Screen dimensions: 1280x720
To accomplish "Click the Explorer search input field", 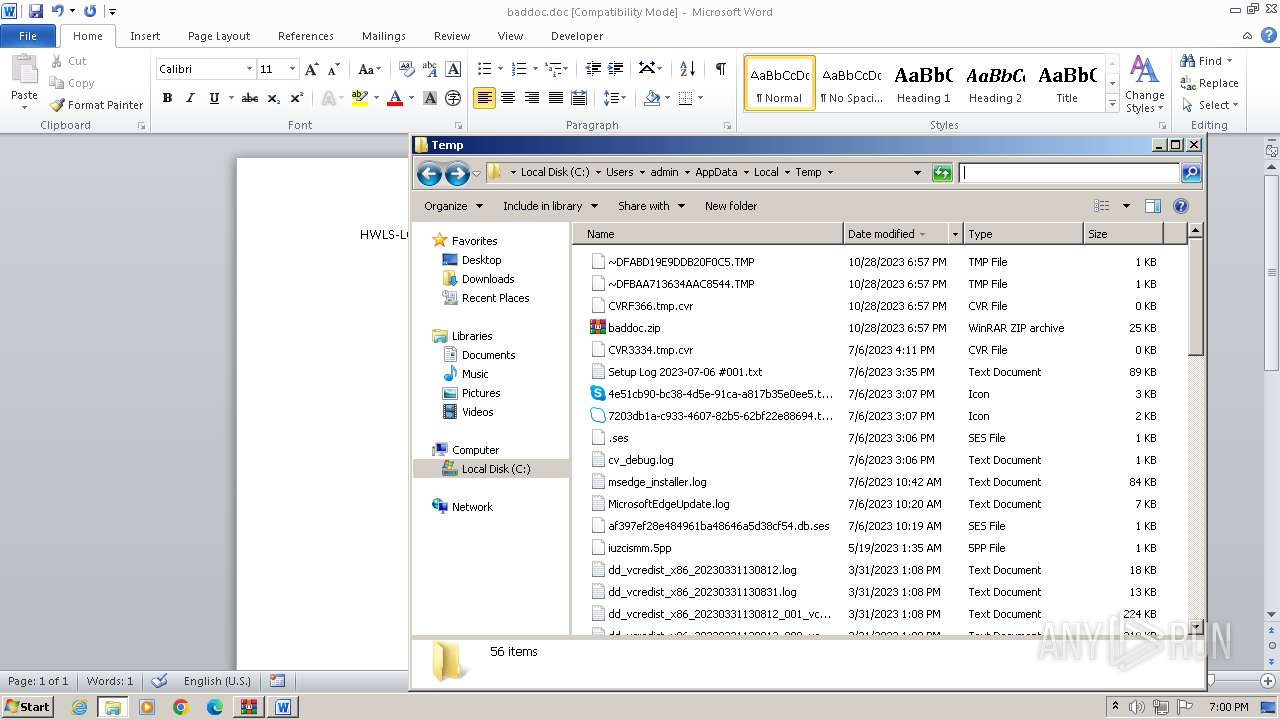I will tap(1069, 172).
